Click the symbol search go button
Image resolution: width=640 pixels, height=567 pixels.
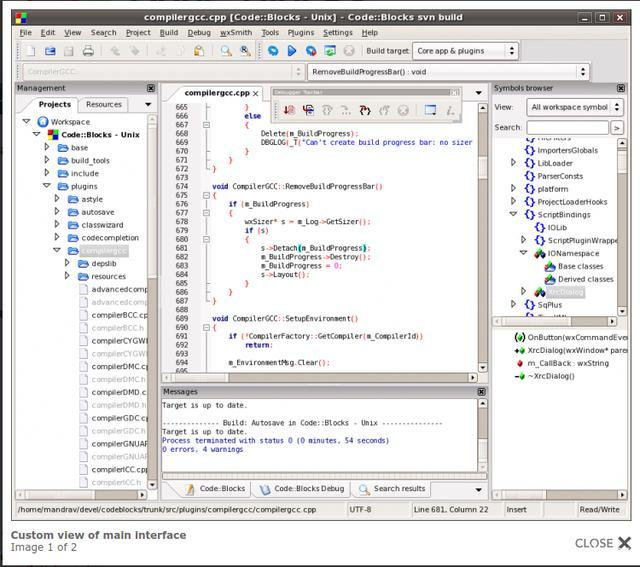click(617, 128)
